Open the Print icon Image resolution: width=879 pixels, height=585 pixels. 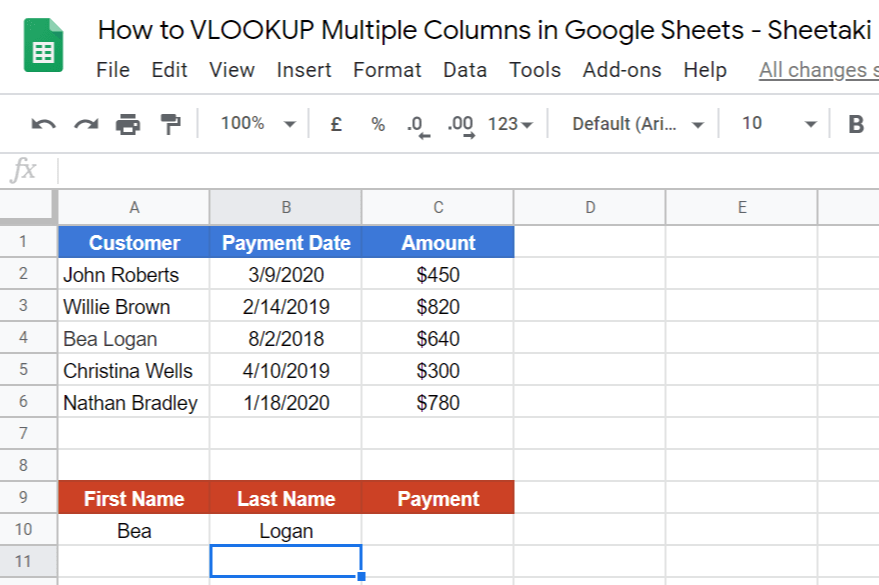click(x=129, y=124)
